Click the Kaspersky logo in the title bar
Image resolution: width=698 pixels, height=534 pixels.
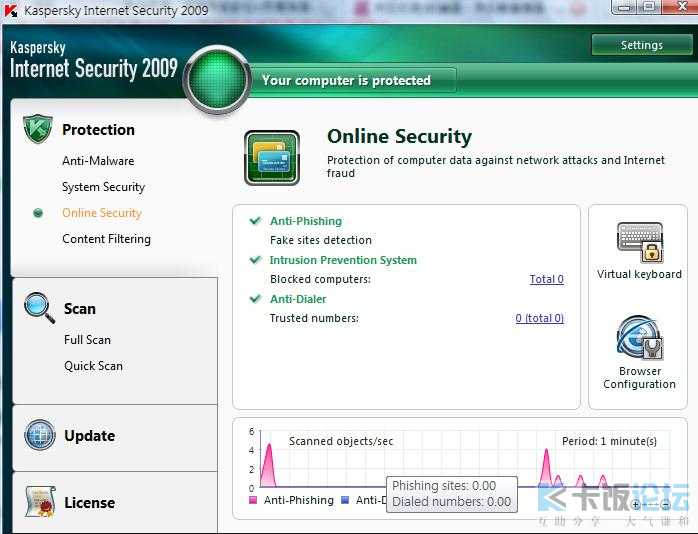point(11,10)
